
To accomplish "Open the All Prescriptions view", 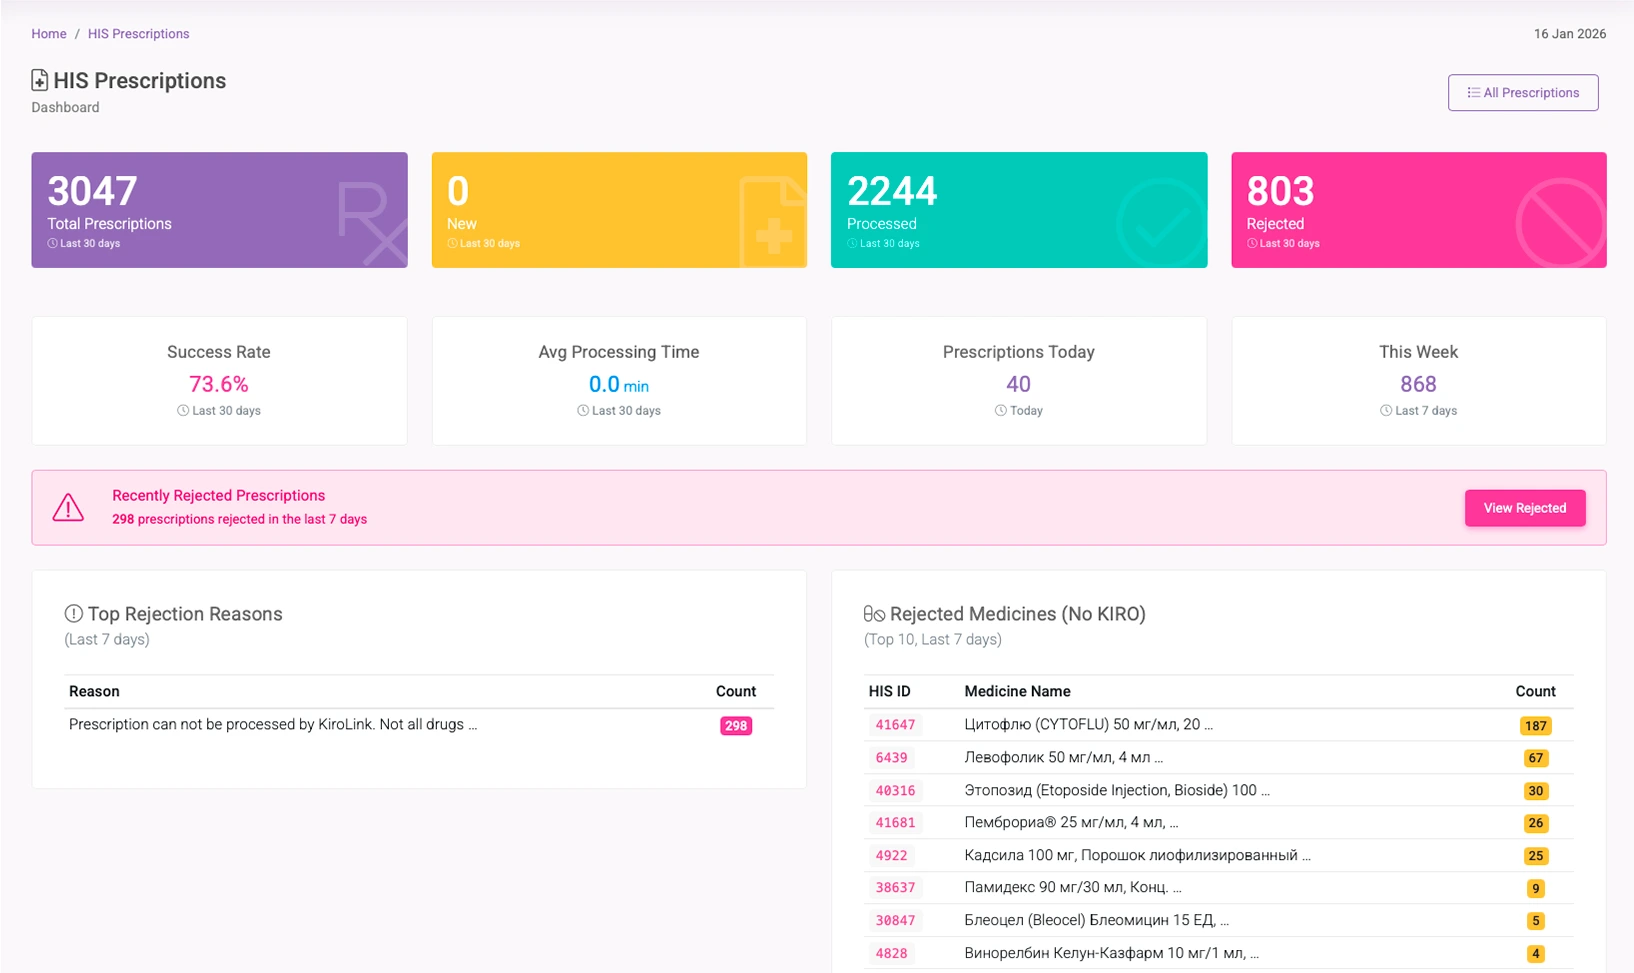I will pos(1523,92).
